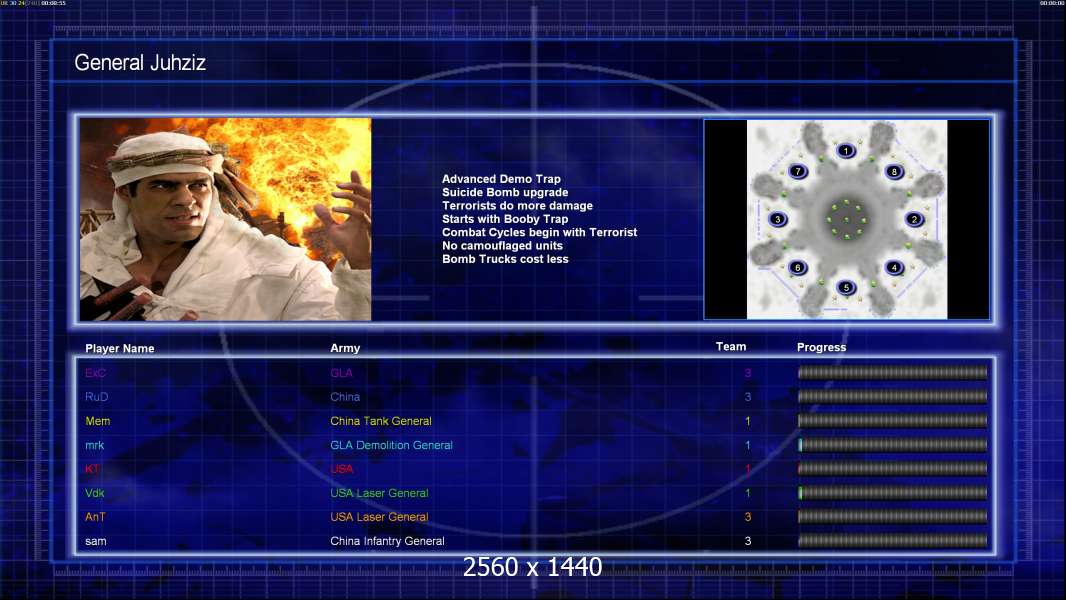This screenshot has width=1066, height=600.
Task: Click Advanced Demo Trap ability text
Action: (x=501, y=179)
